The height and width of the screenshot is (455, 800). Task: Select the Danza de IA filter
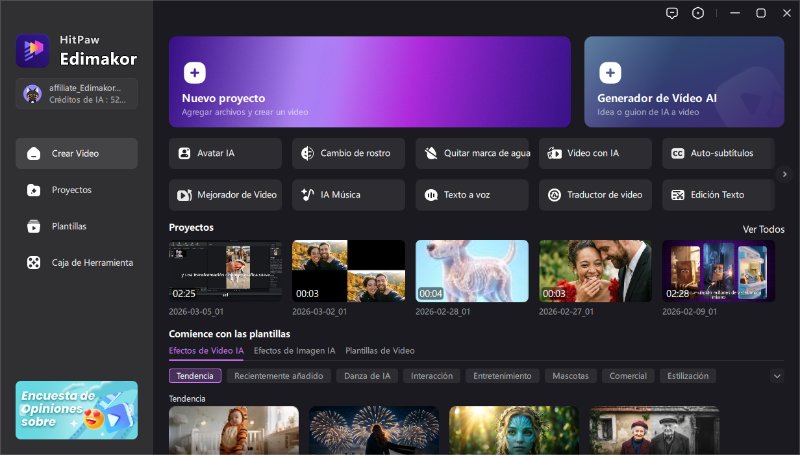point(367,376)
